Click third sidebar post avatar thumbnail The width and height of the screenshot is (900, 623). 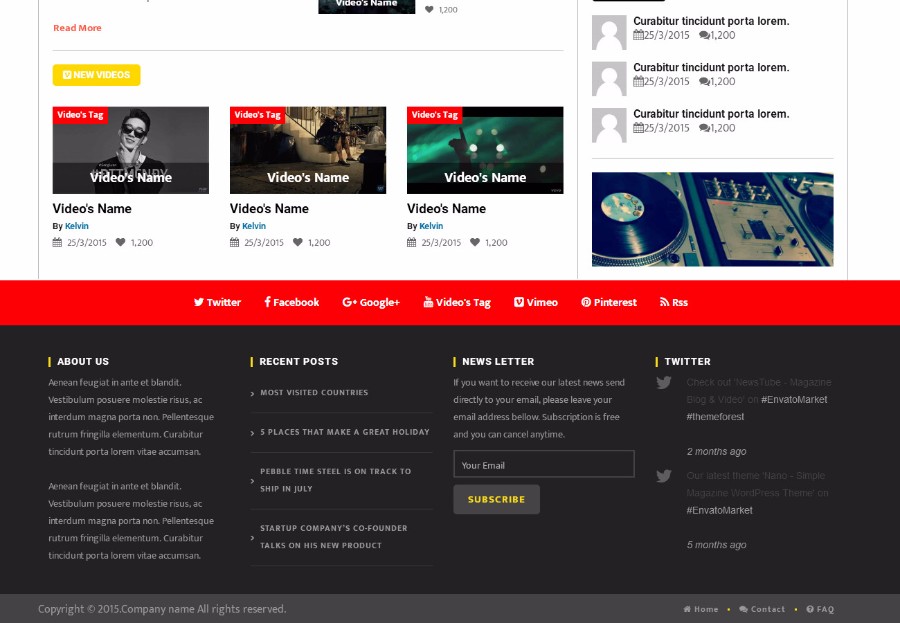tap(609, 125)
